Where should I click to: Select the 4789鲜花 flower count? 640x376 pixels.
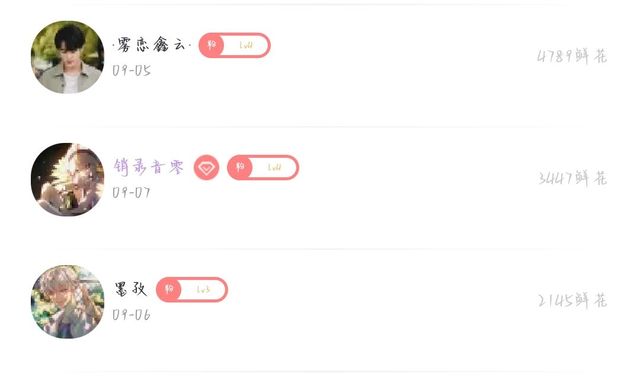click(572, 56)
